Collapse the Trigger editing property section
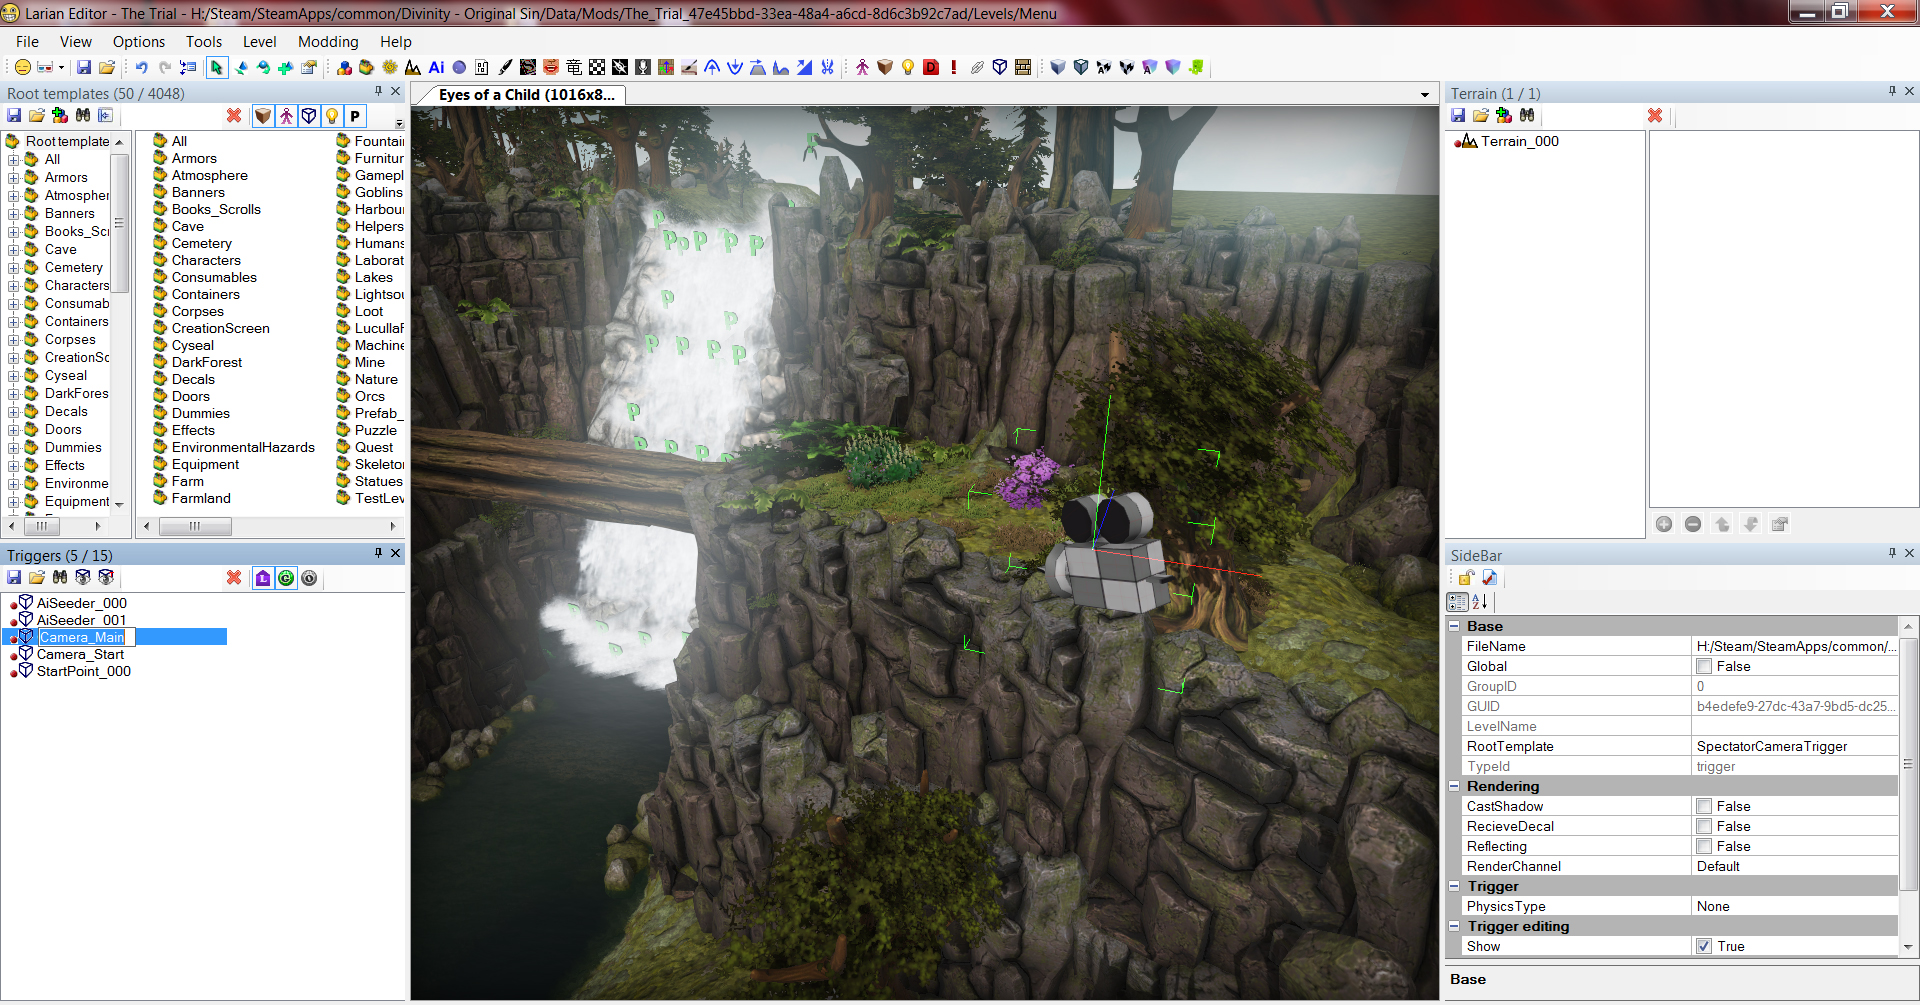Viewport: 1920px width, 1005px height. pyautogui.click(x=1454, y=926)
